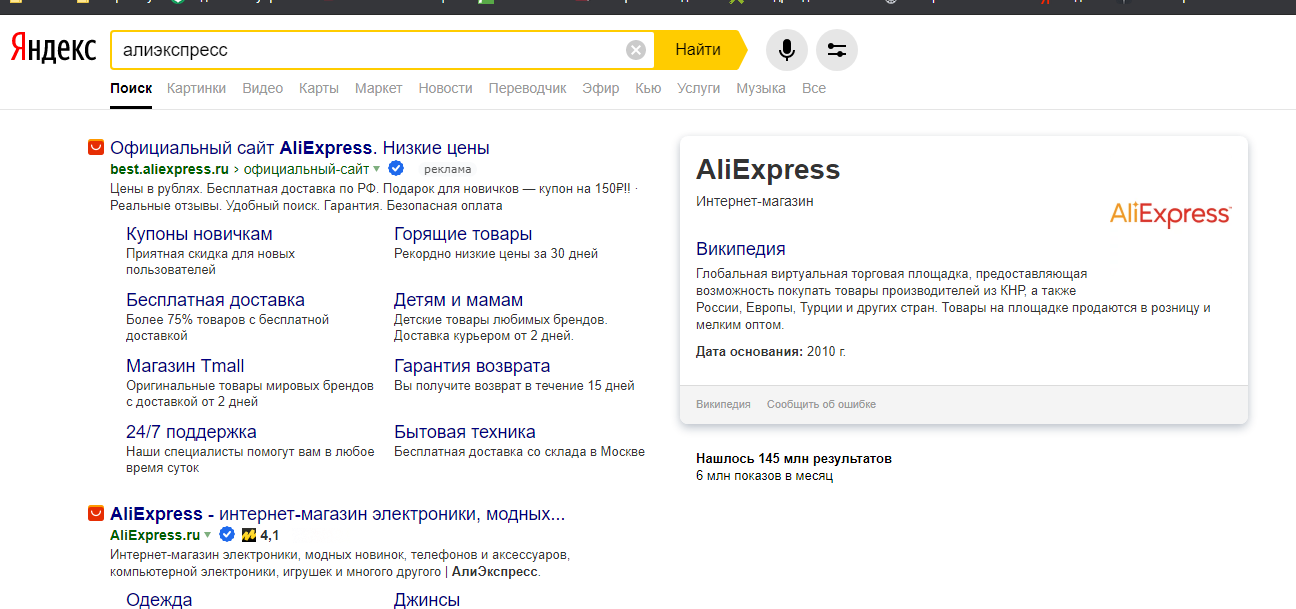The image size is (1296, 609).
Task: Open the Кью tab
Action: (x=648, y=88)
